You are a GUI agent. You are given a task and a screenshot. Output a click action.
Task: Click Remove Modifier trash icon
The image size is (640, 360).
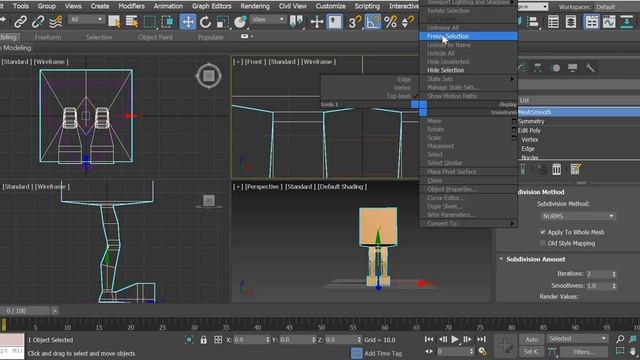coord(556,169)
